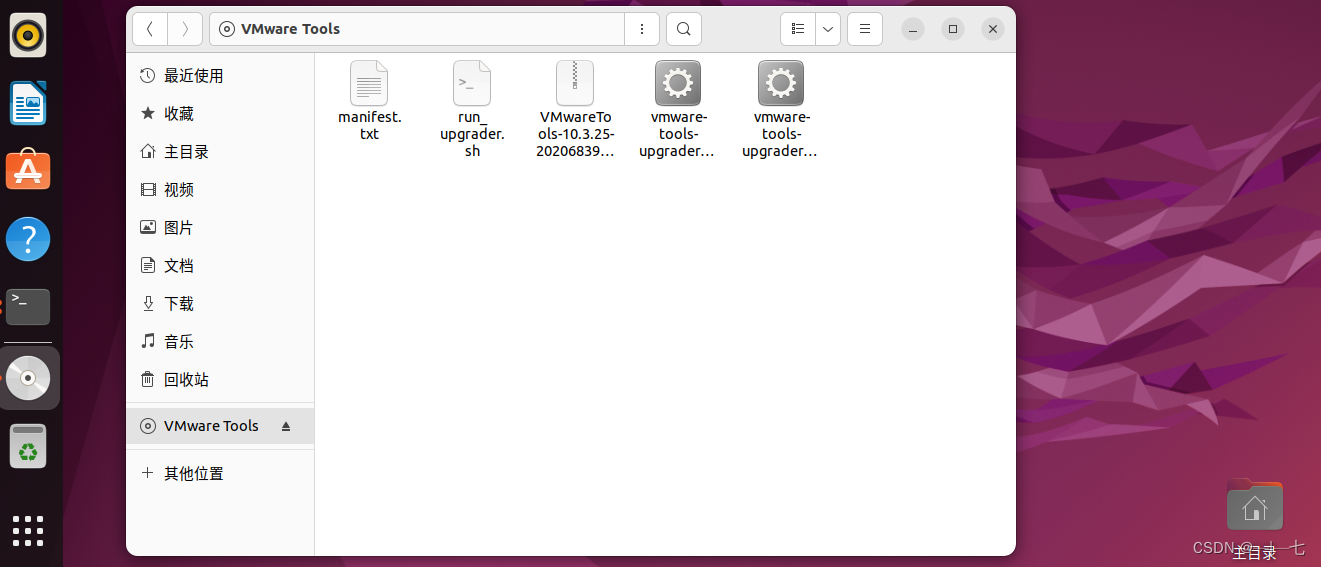1321x567 pixels.
Task: Open the Trash icon in dock
Action: (28, 446)
